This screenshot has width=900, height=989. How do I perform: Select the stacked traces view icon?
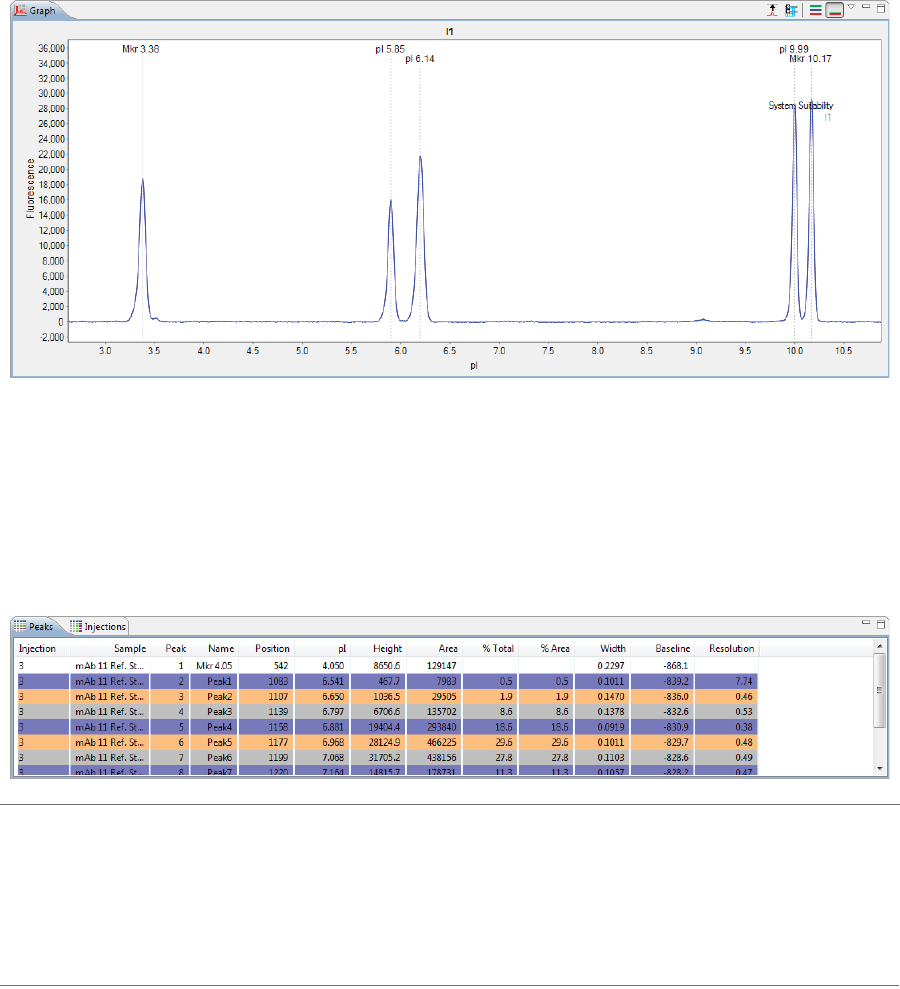pos(815,10)
